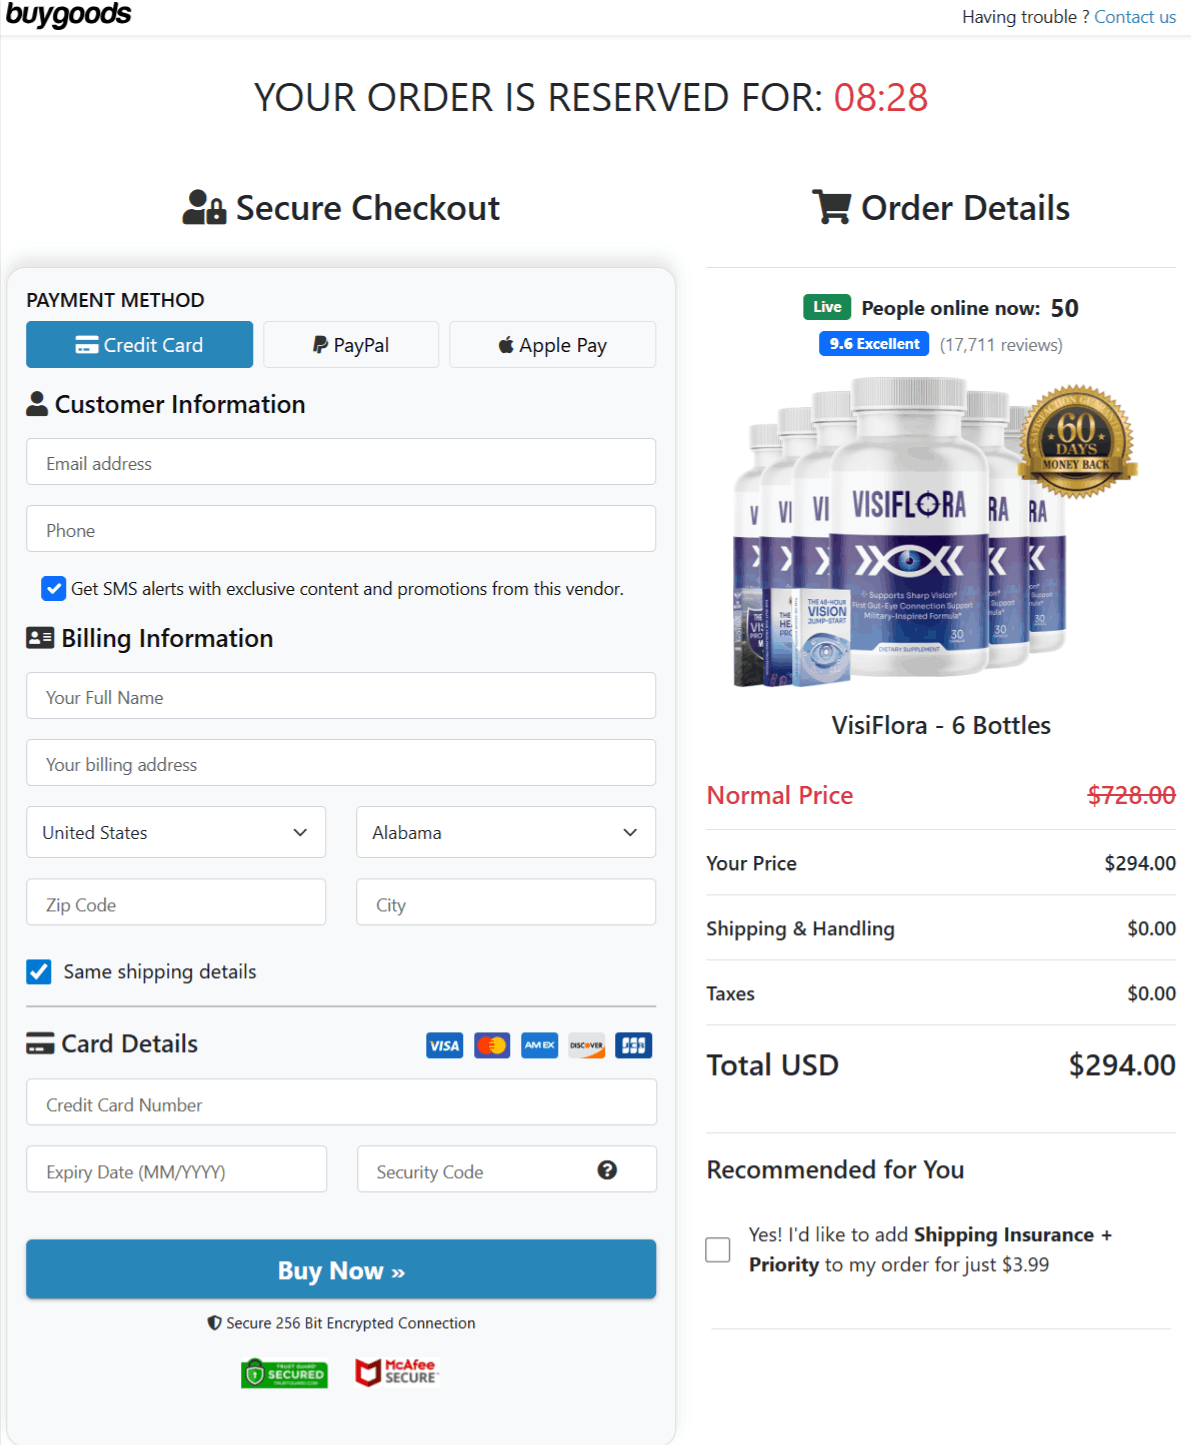Image resolution: width=1191 pixels, height=1445 pixels.
Task: Click the Trust Guard Secured badge
Action: tap(284, 1372)
